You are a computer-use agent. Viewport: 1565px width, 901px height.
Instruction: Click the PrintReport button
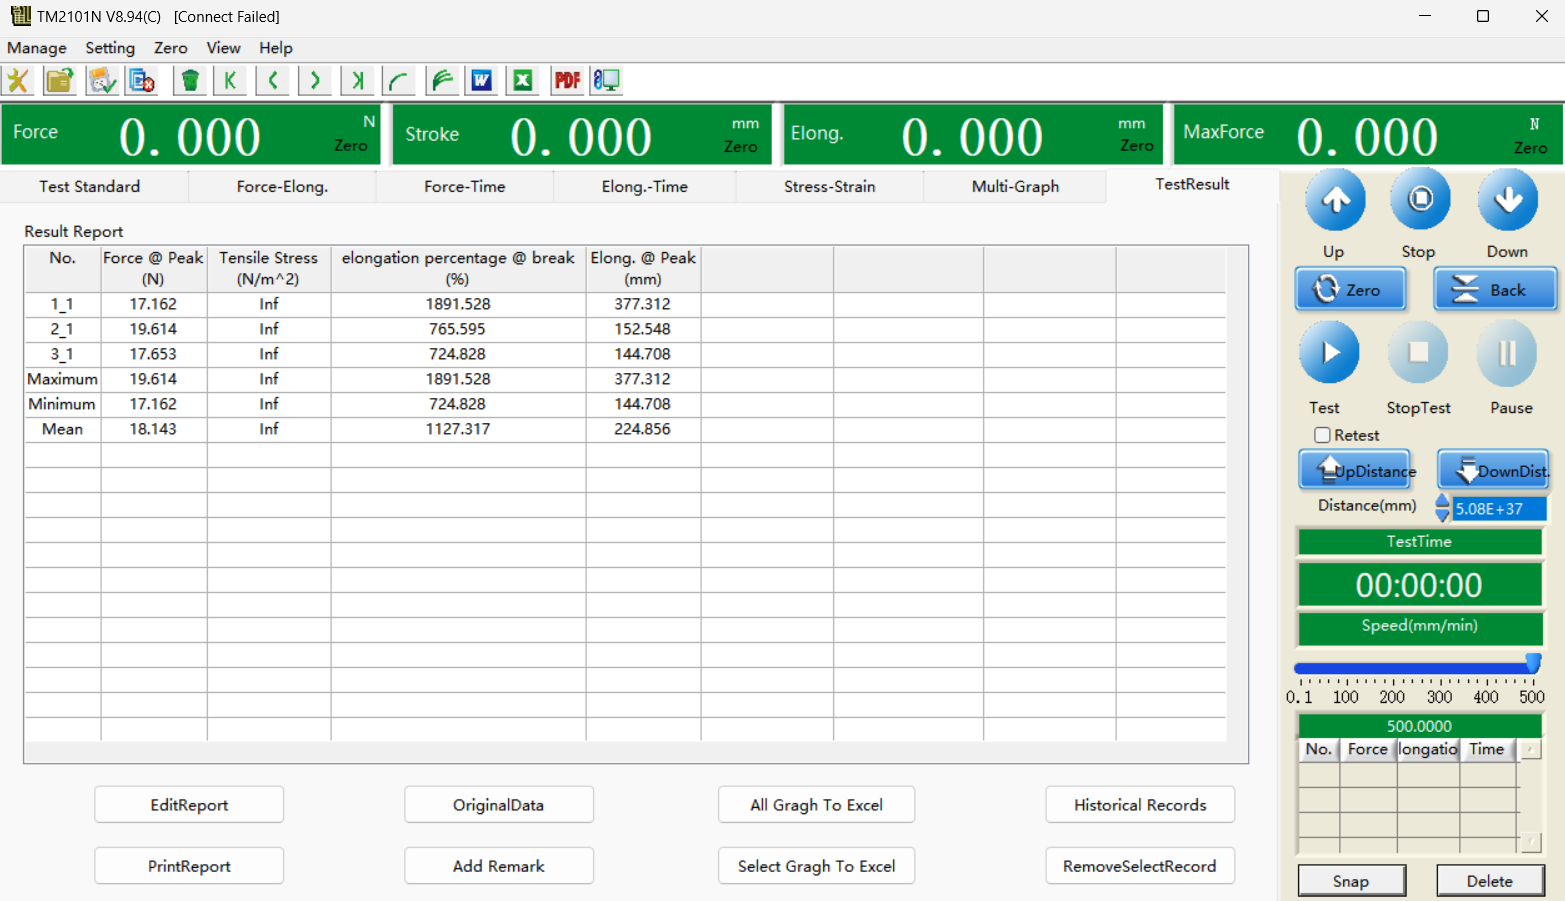point(189,866)
